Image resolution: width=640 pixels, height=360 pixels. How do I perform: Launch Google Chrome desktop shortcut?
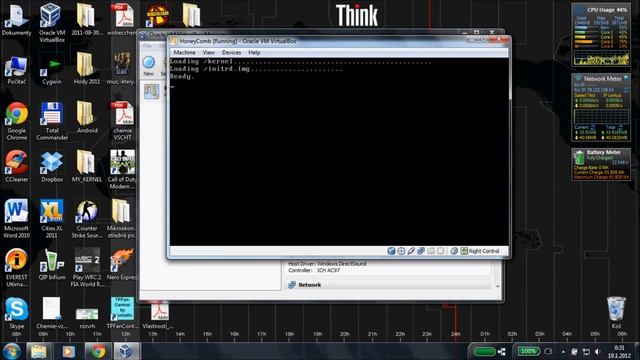[16, 121]
